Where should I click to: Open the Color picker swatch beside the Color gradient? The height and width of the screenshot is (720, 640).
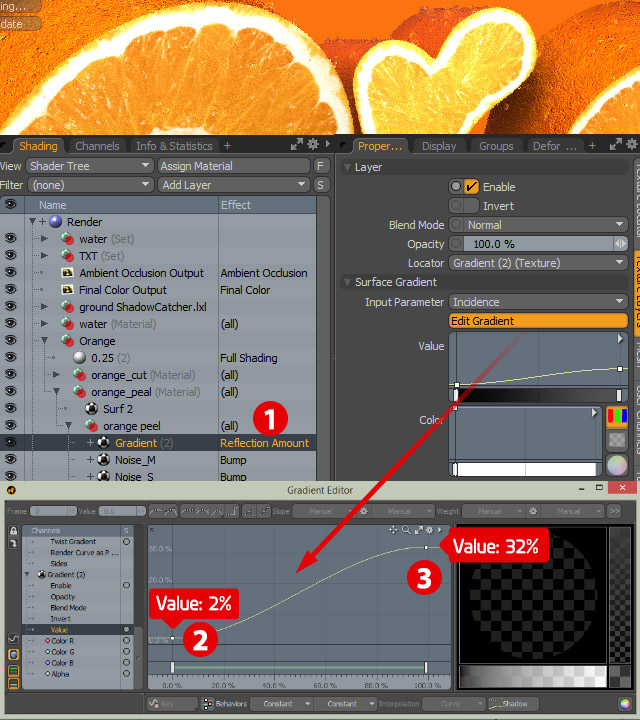tap(617, 416)
